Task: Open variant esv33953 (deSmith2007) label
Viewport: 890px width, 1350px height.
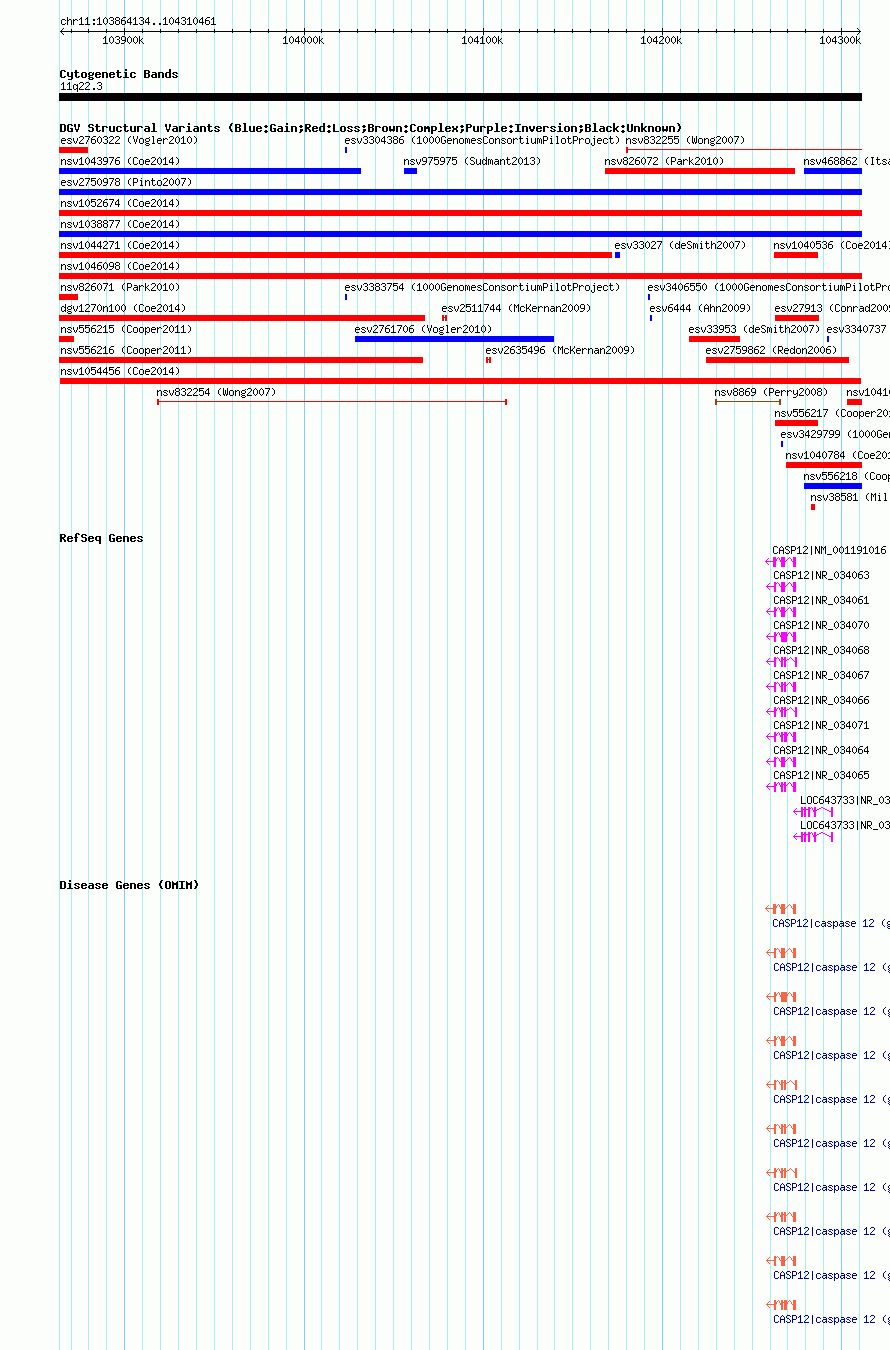Action: pyautogui.click(x=754, y=329)
